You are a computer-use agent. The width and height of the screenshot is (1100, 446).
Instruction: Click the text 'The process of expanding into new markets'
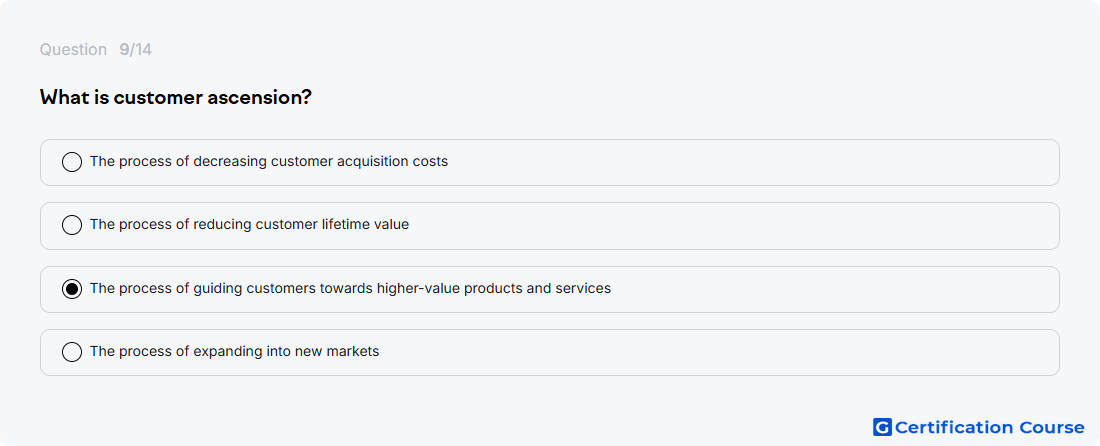click(234, 351)
